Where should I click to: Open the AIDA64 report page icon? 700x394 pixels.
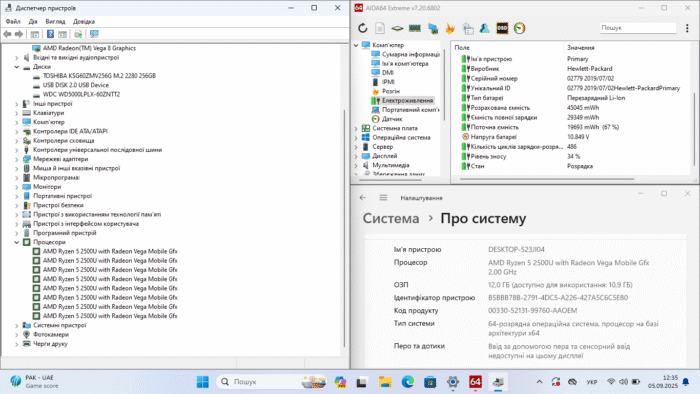(x=380, y=28)
